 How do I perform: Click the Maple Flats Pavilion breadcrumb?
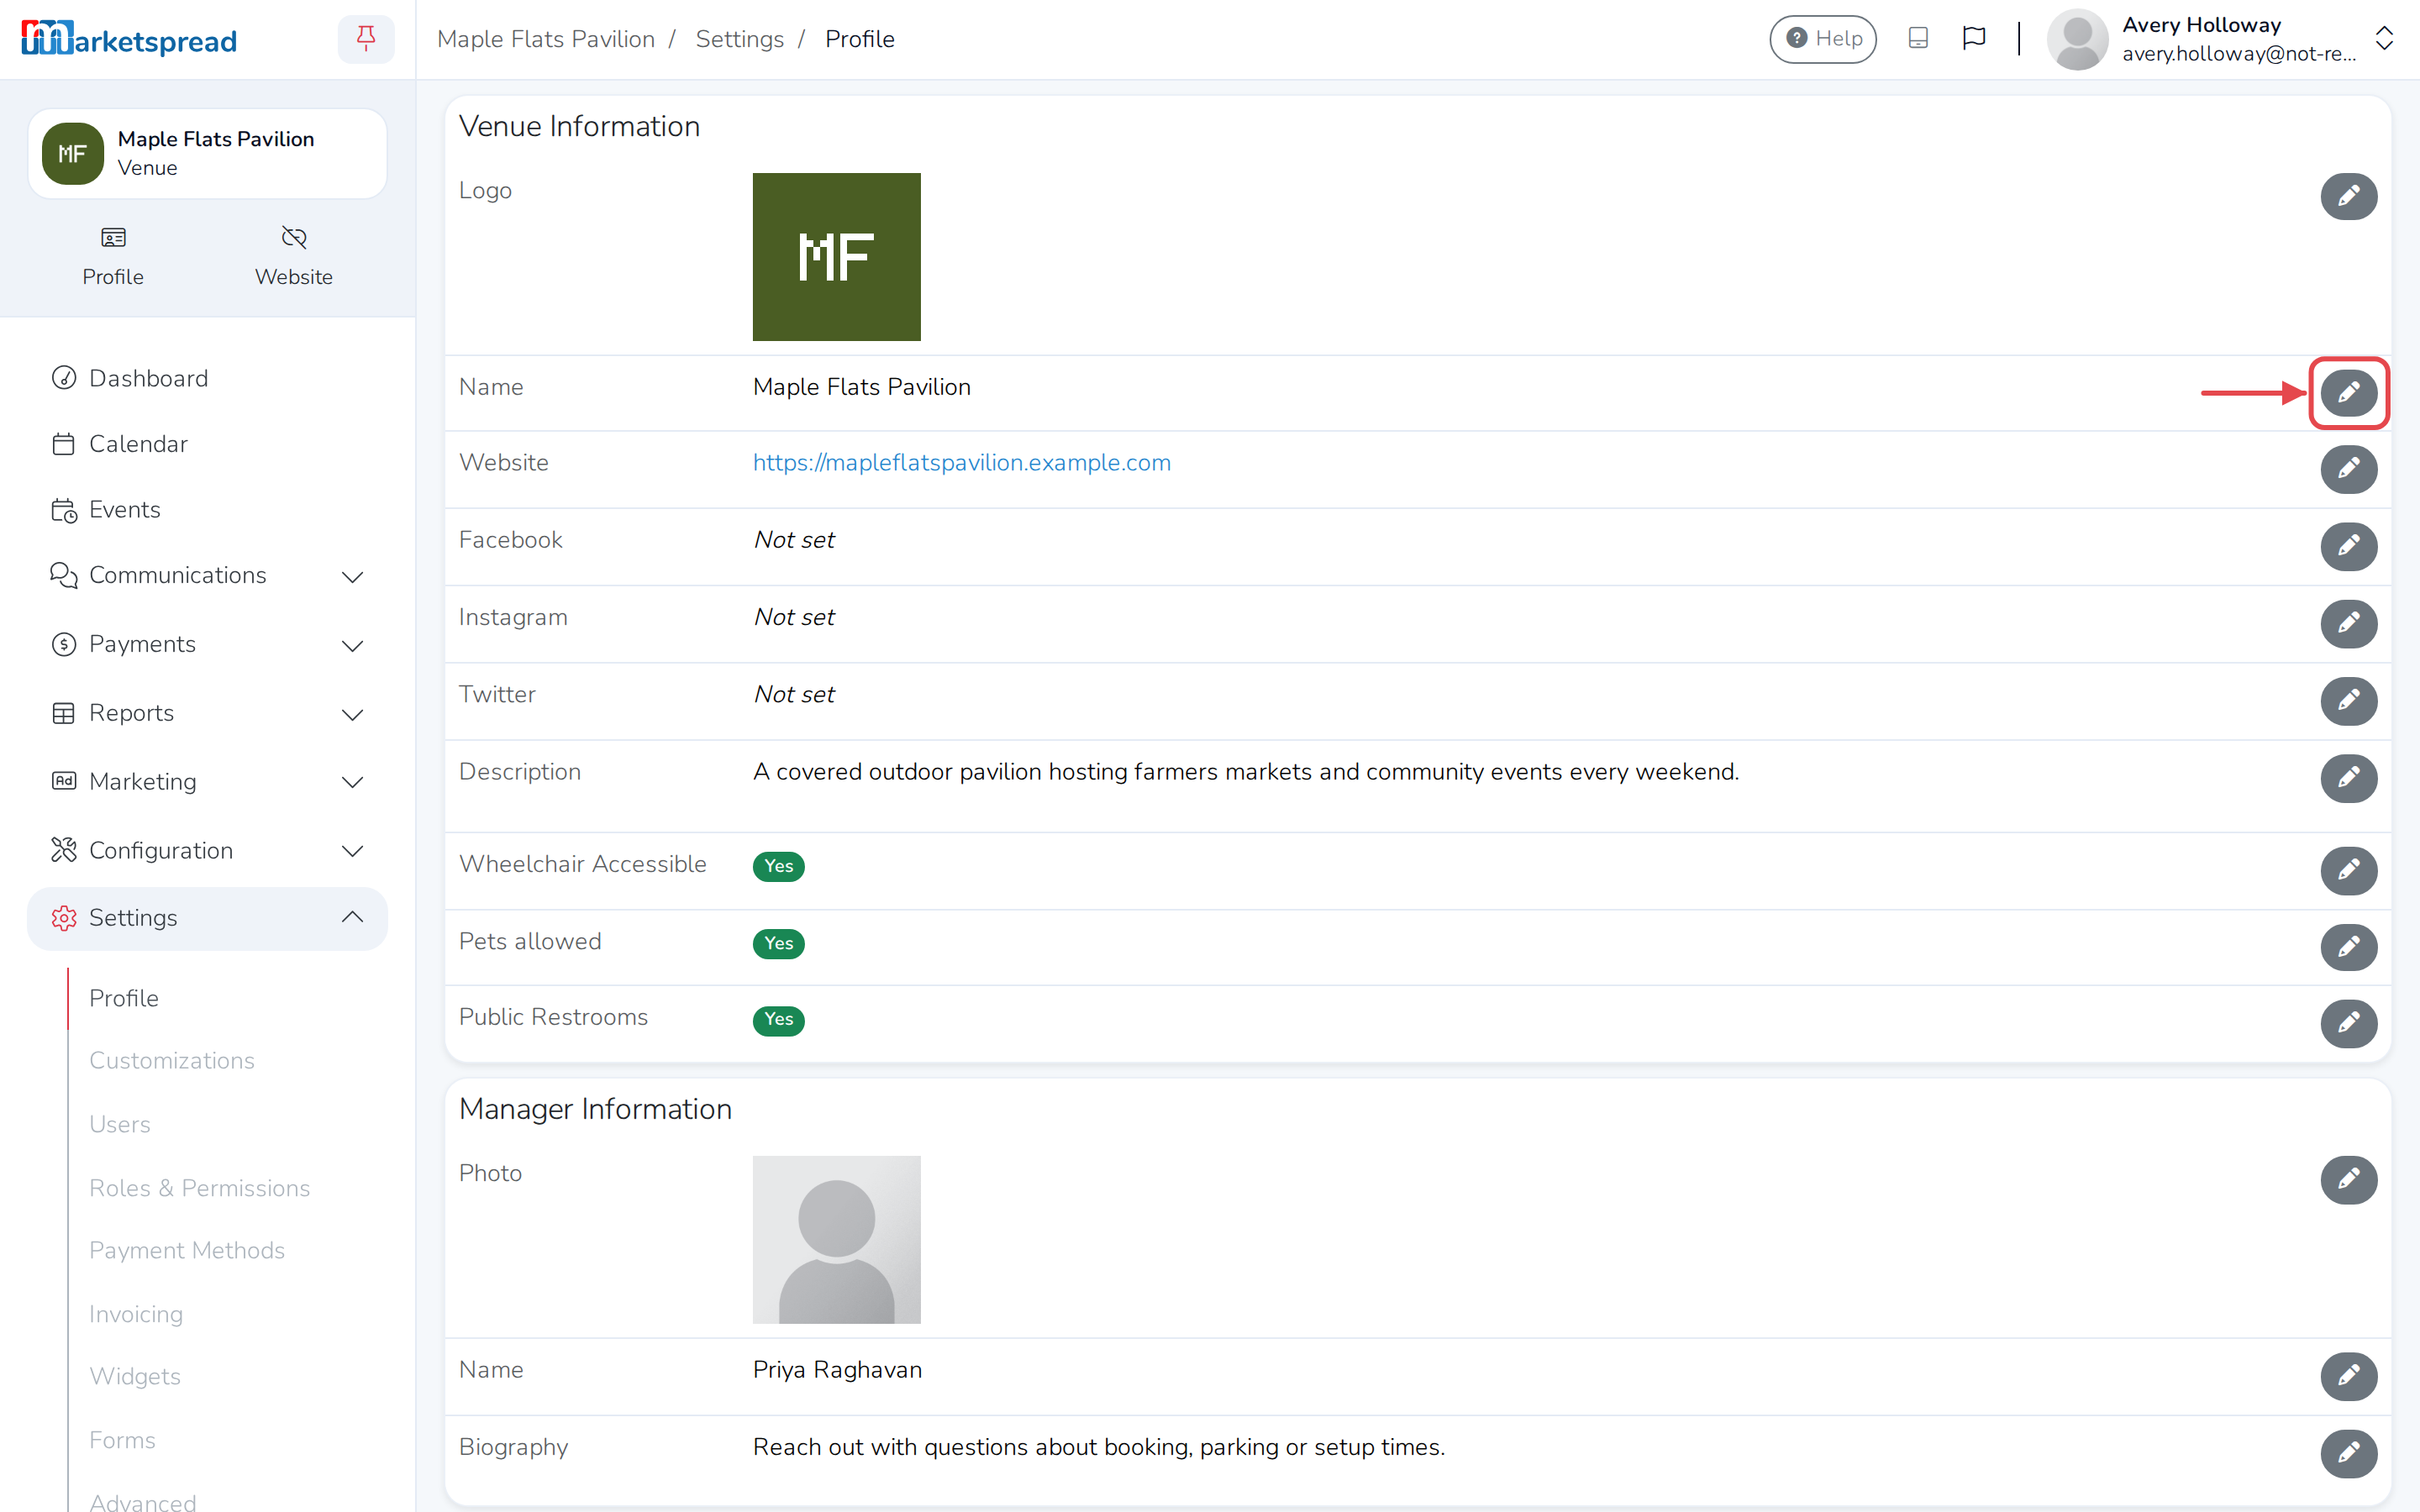(546, 39)
